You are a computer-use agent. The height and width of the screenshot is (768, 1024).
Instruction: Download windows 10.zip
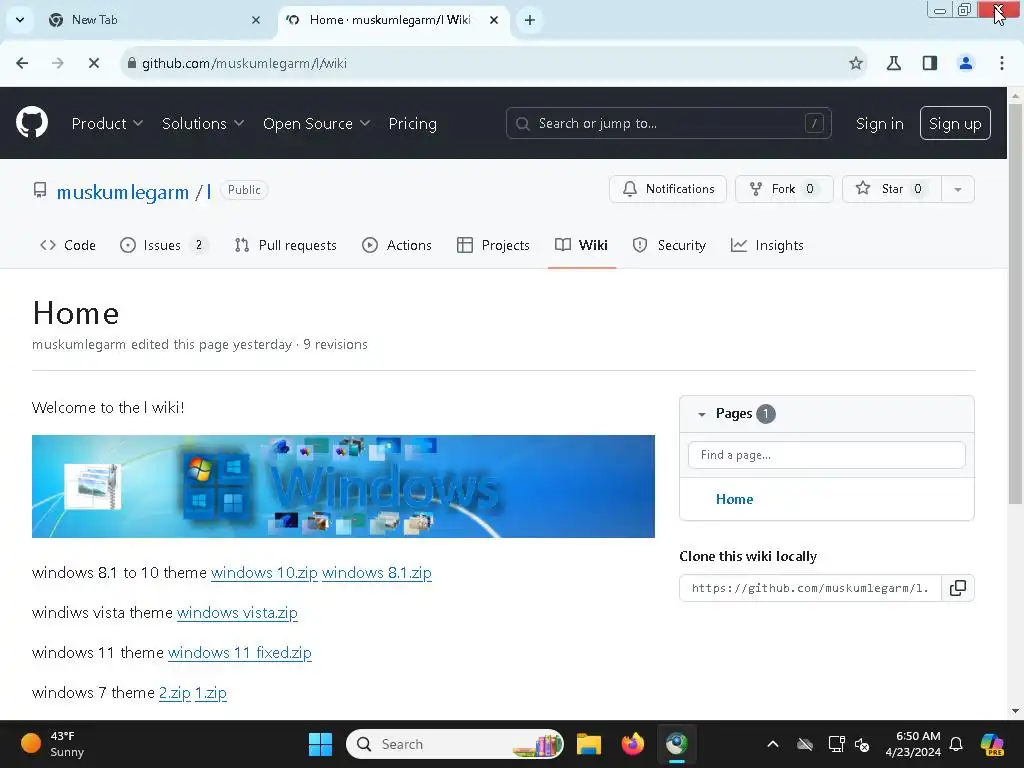pyautogui.click(x=264, y=573)
